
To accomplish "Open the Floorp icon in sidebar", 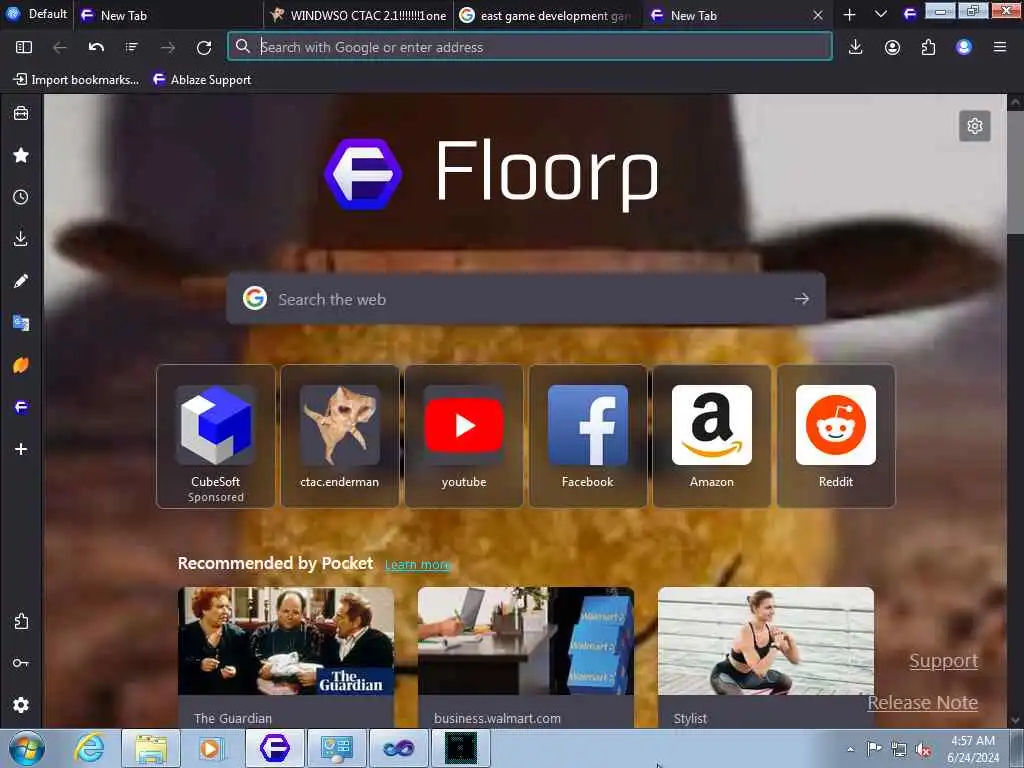I will click(21, 408).
